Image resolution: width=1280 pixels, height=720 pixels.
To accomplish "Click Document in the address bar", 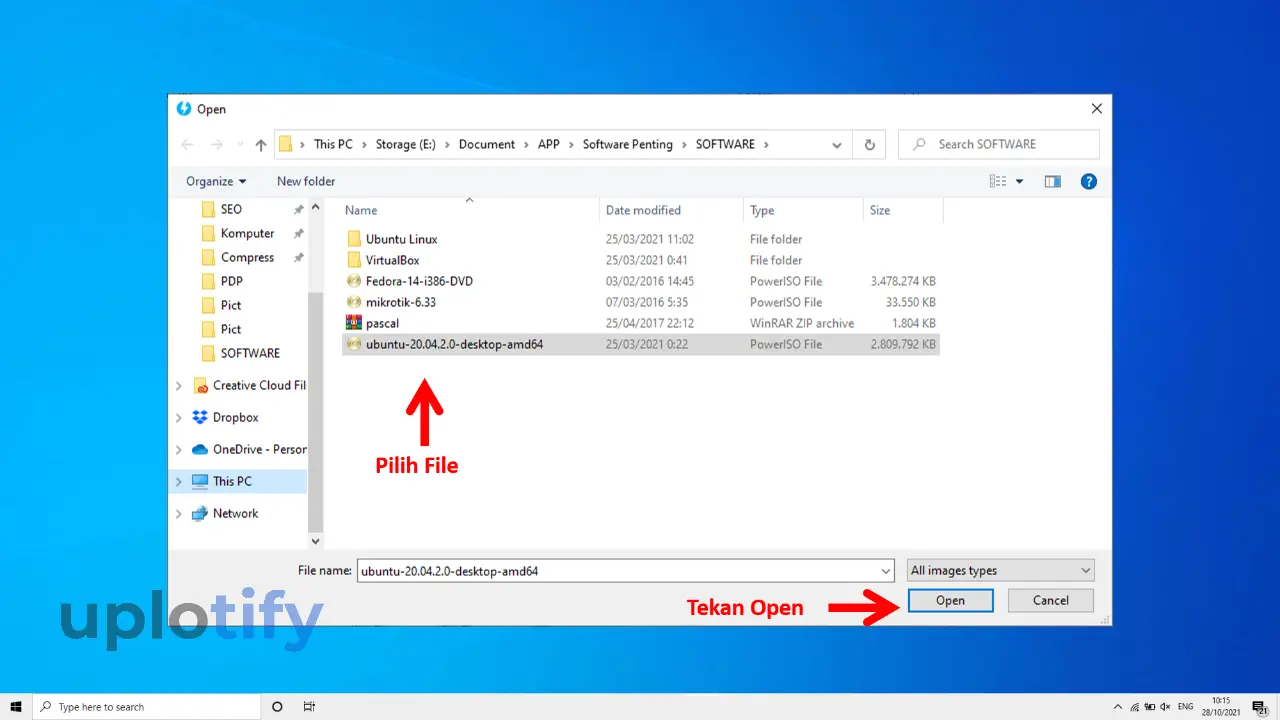I will tap(487, 144).
